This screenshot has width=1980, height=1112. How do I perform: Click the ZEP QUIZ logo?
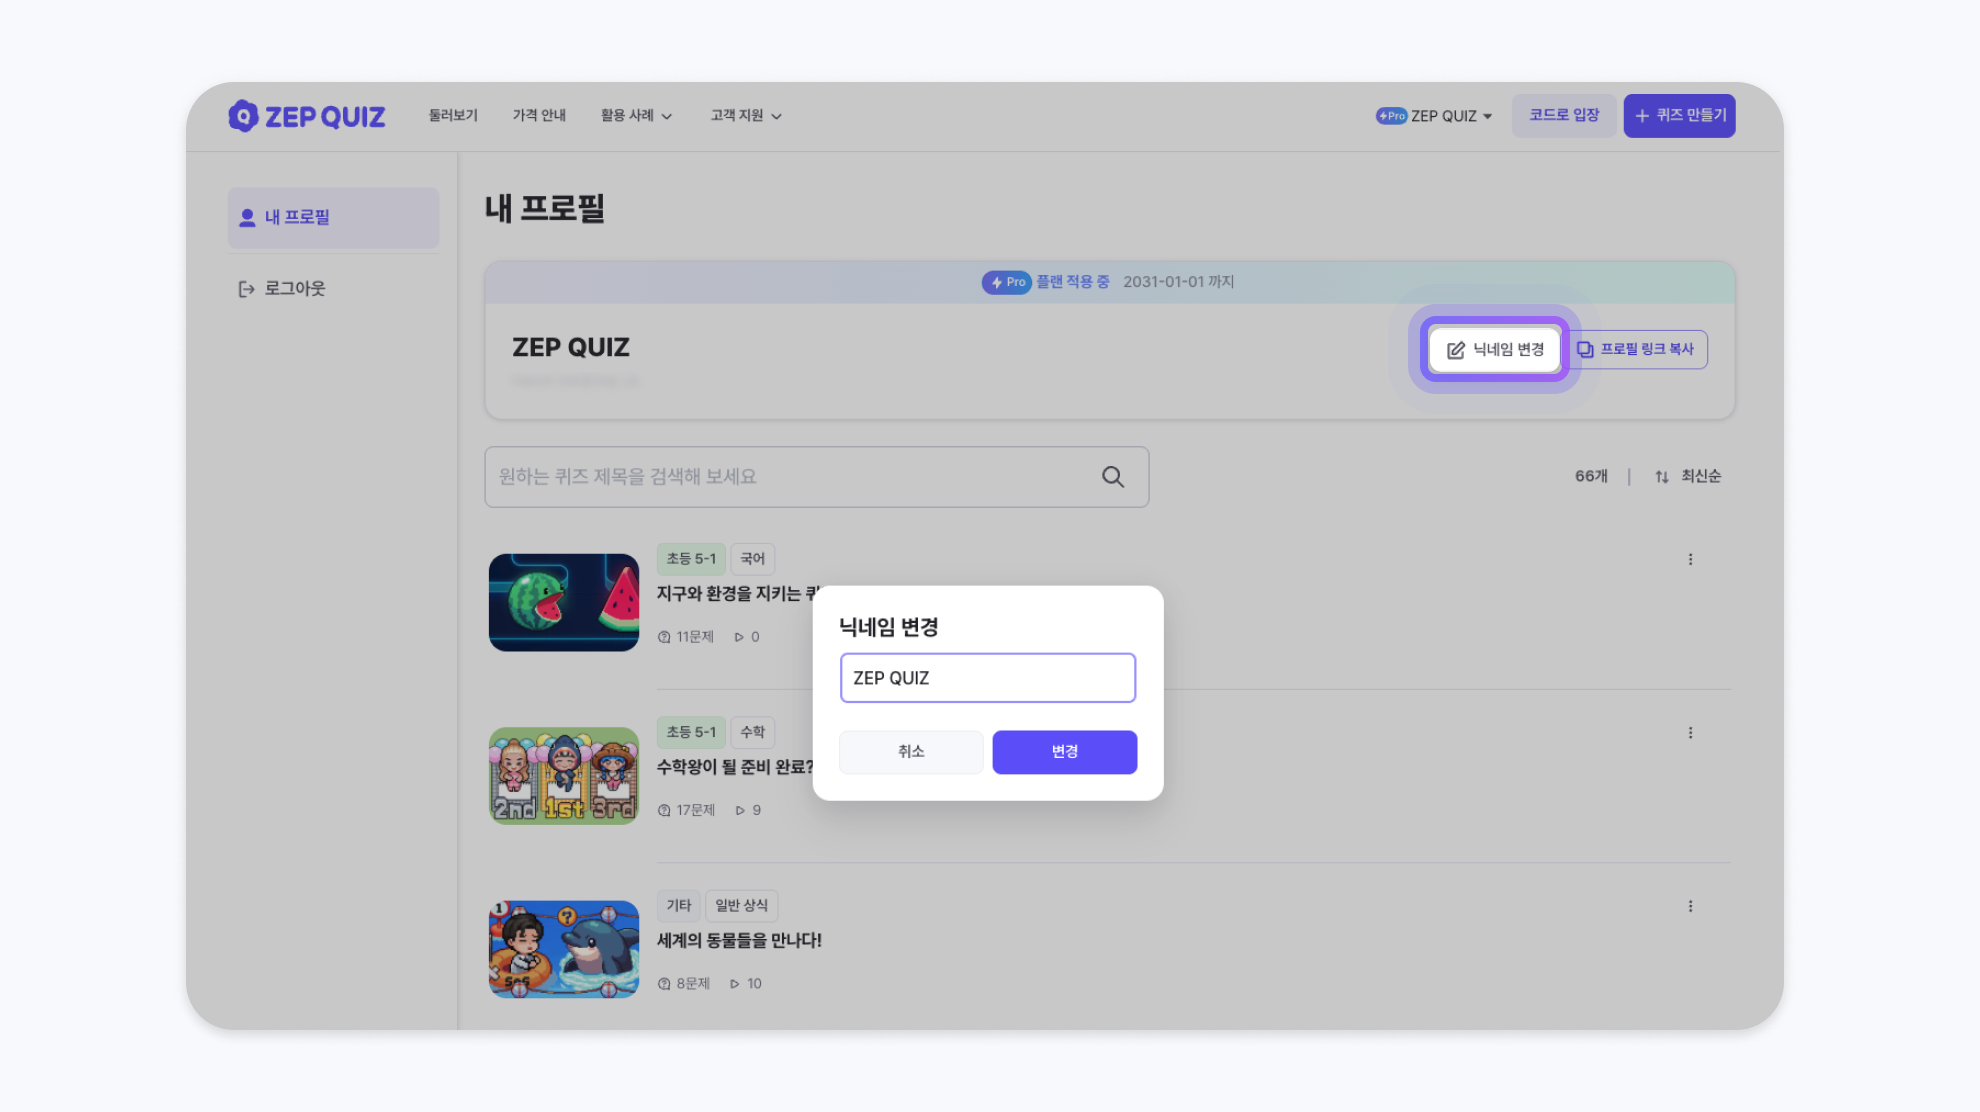click(306, 116)
